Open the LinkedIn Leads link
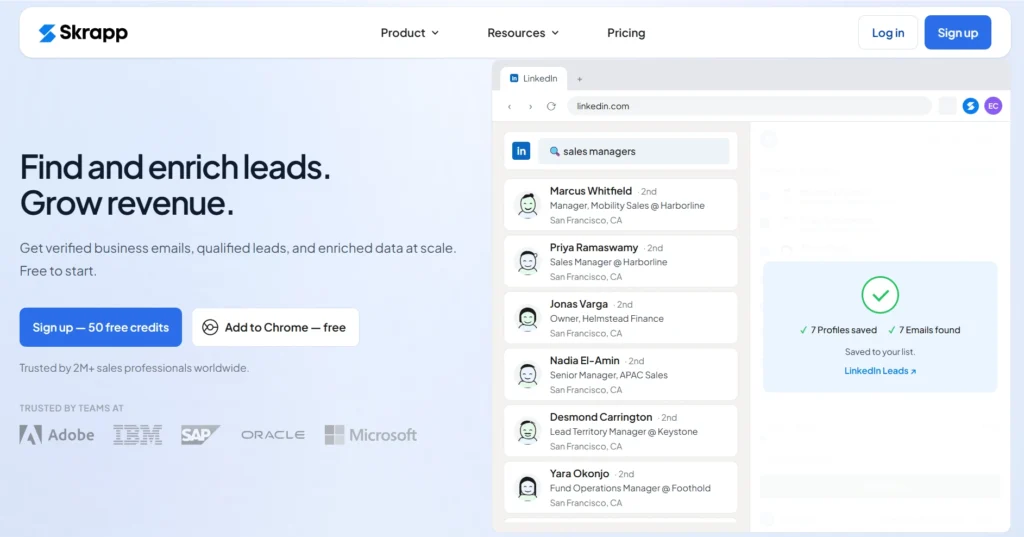The width and height of the screenshot is (1024, 537). [880, 370]
